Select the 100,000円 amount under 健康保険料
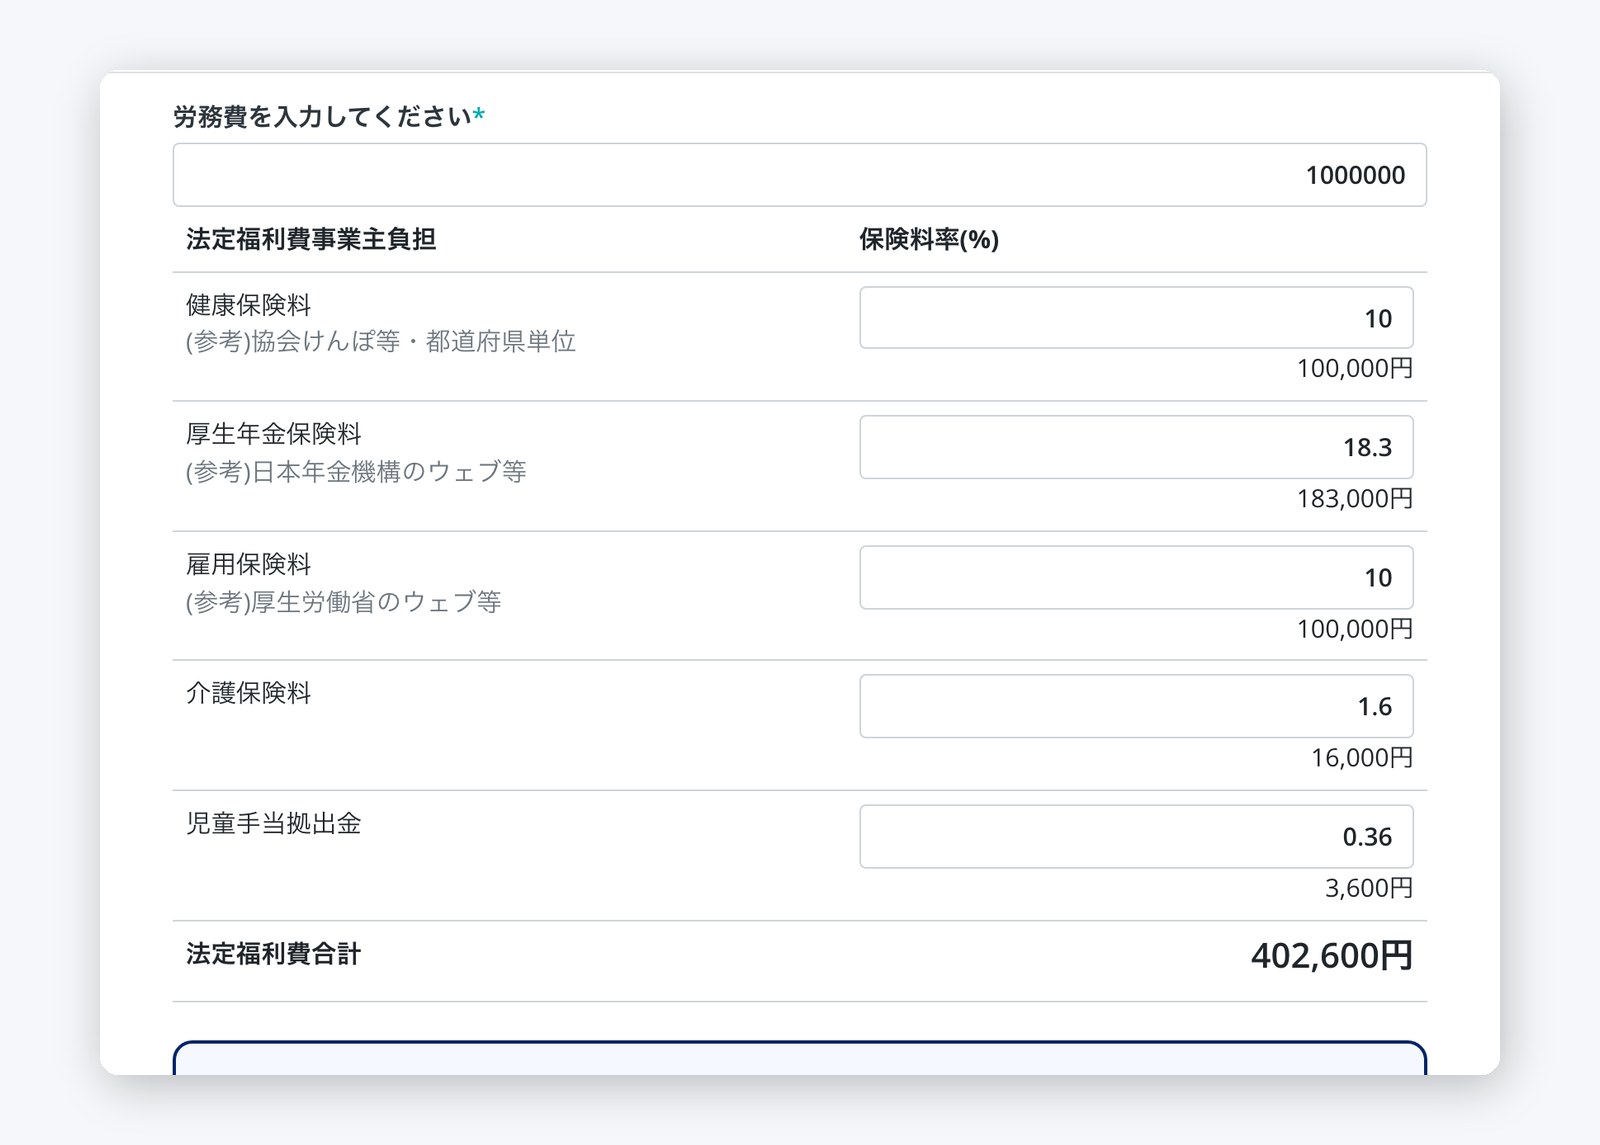The width and height of the screenshot is (1600, 1145). (x=1355, y=368)
